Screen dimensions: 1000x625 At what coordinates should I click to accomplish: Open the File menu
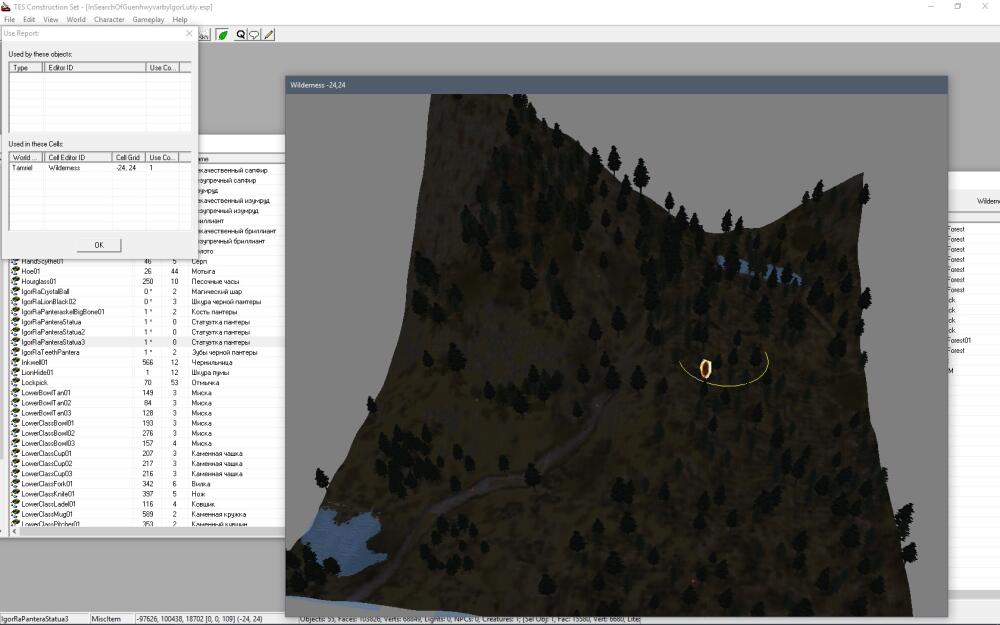[10, 19]
